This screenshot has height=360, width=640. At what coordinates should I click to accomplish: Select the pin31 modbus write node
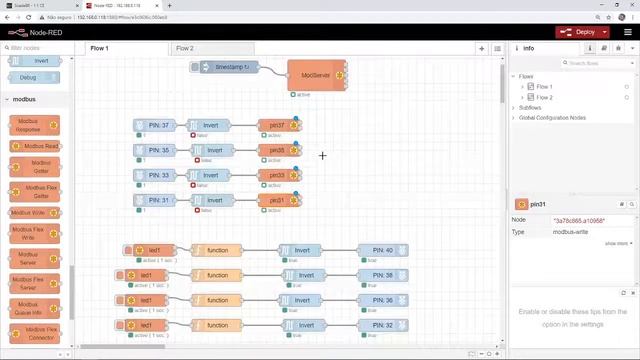click(280, 200)
